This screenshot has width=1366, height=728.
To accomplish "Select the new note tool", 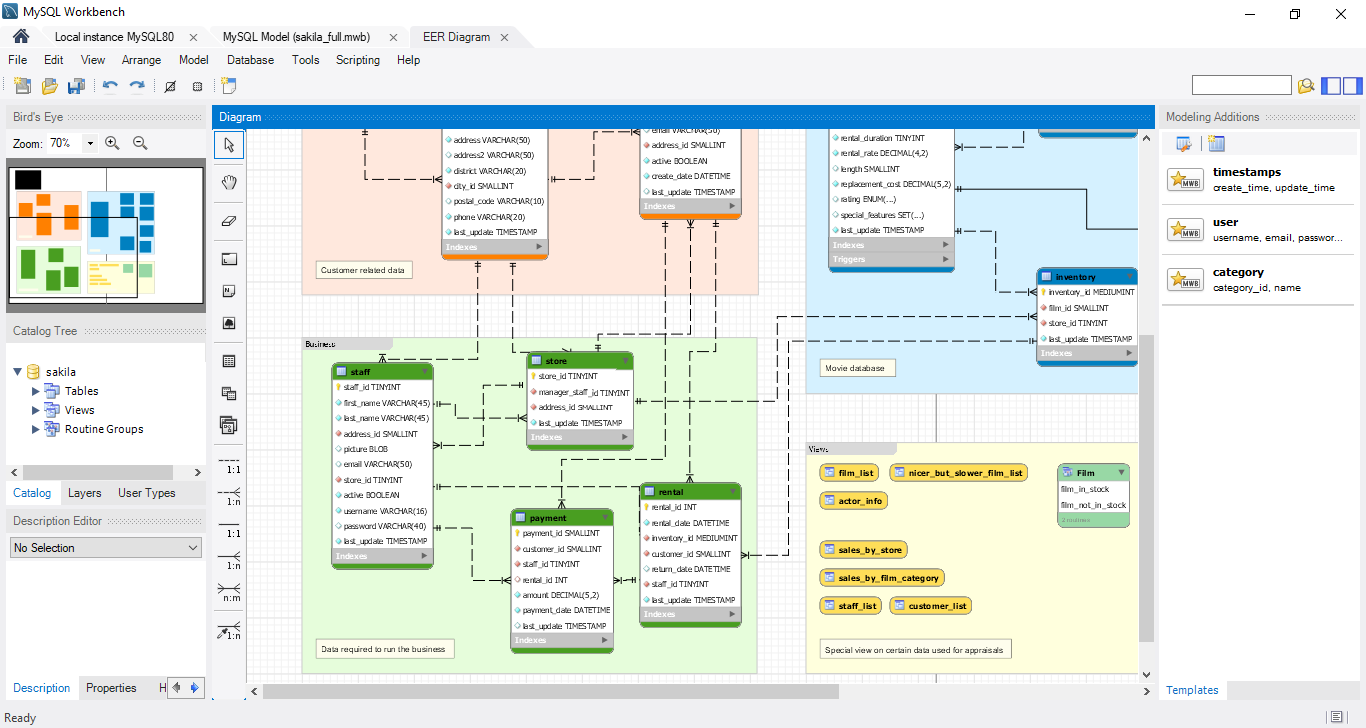I will tap(229, 291).
